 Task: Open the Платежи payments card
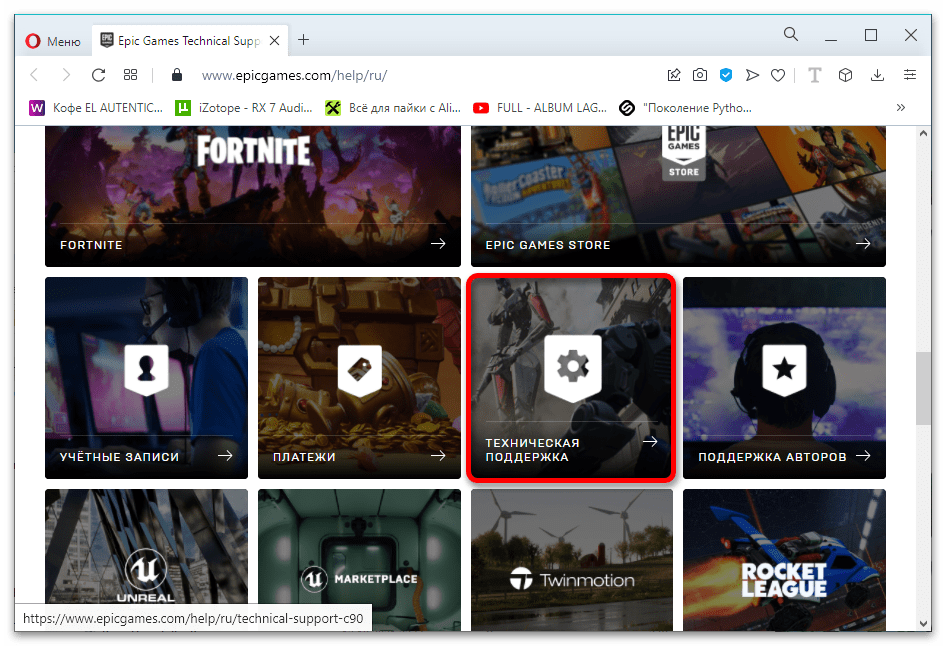coord(360,378)
